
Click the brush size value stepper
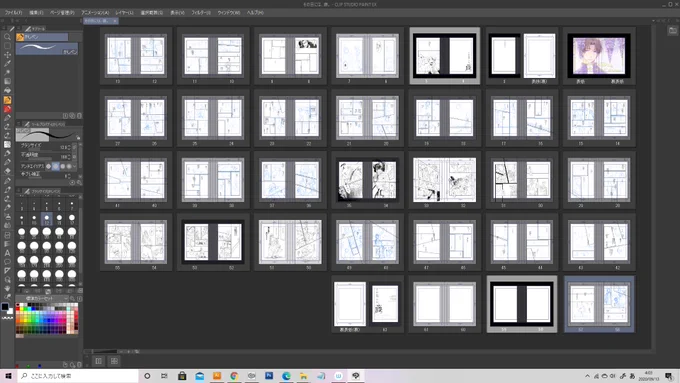[x=69, y=147]
